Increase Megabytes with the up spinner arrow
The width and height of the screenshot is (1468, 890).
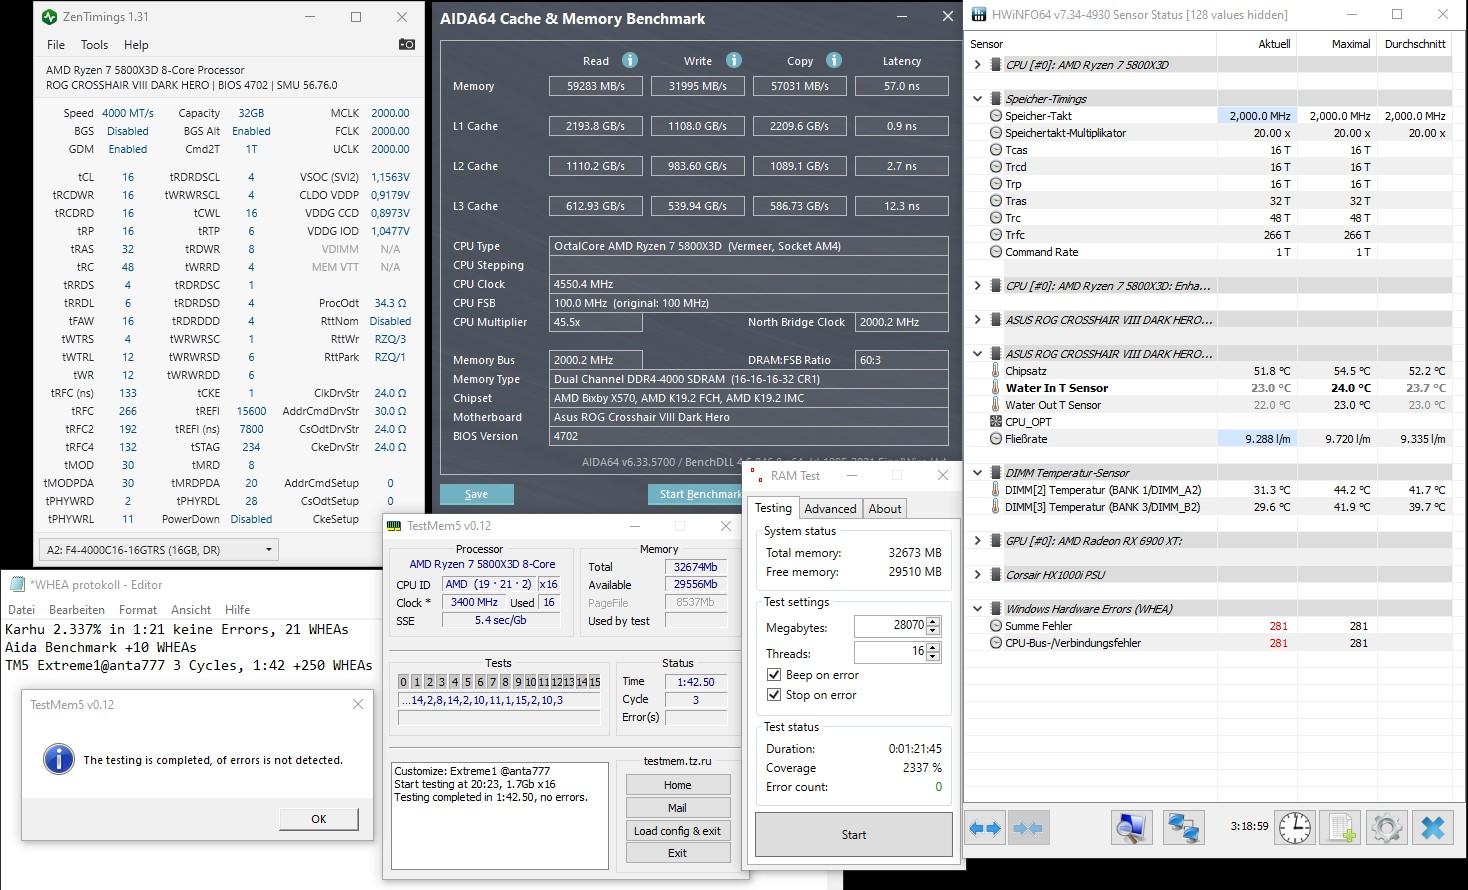click(934, 620)
